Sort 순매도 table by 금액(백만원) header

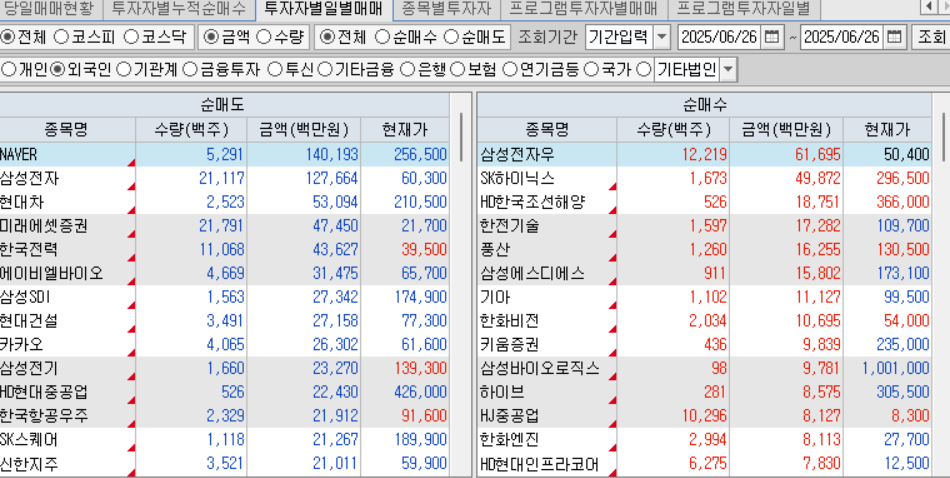pyautogui.click(x=304, y=130)
